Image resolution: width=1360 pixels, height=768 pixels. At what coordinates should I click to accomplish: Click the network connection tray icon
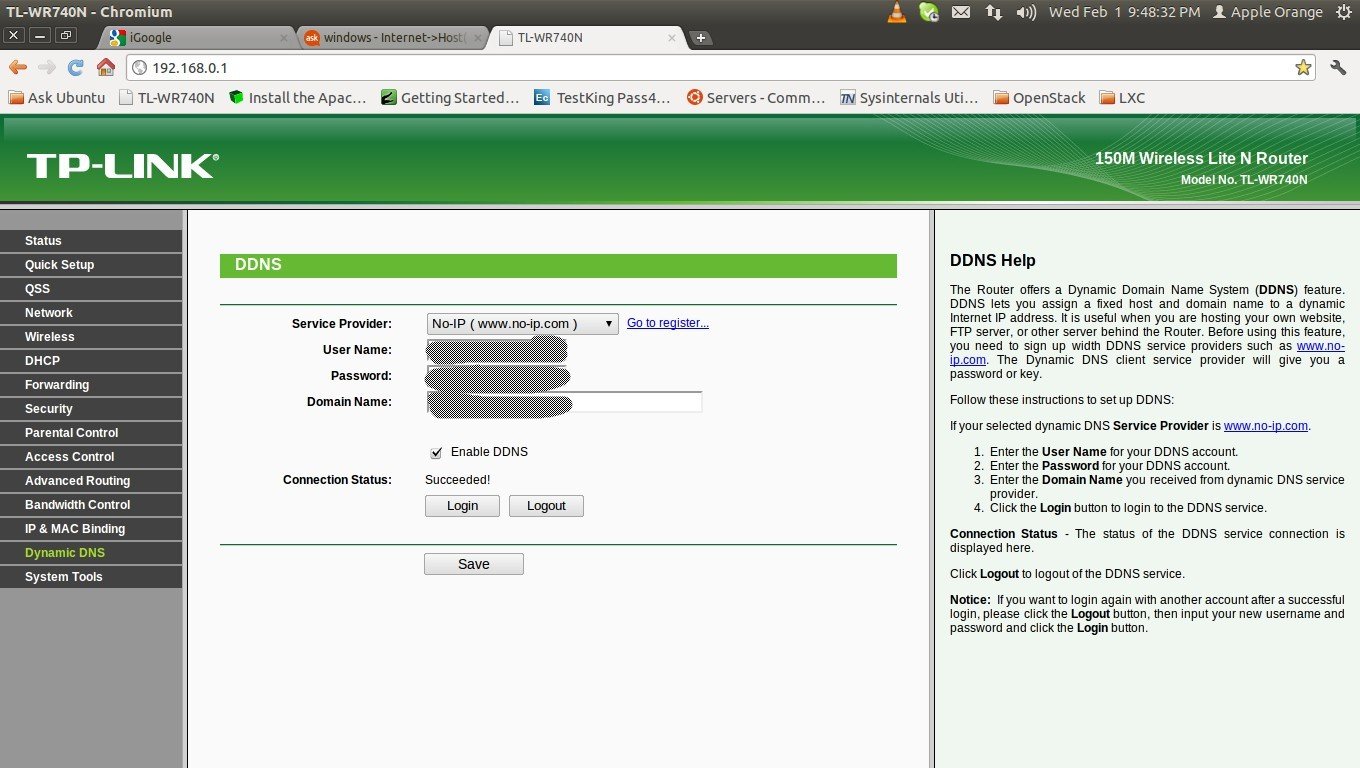click(x=993, y=12)
